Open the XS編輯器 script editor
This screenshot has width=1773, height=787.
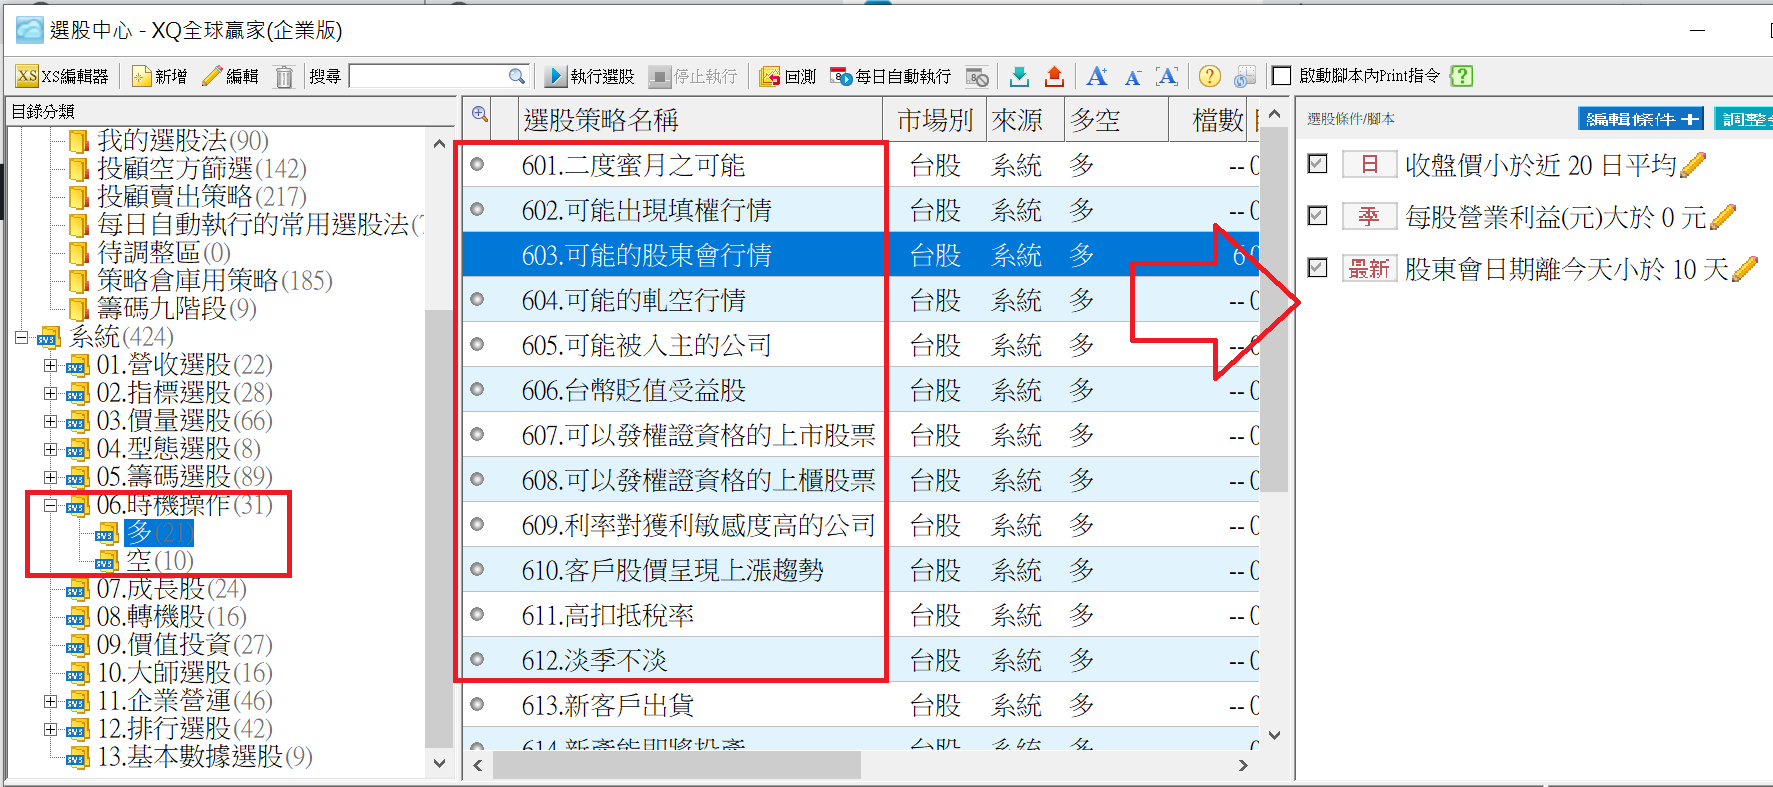click(x=62, y=76)
